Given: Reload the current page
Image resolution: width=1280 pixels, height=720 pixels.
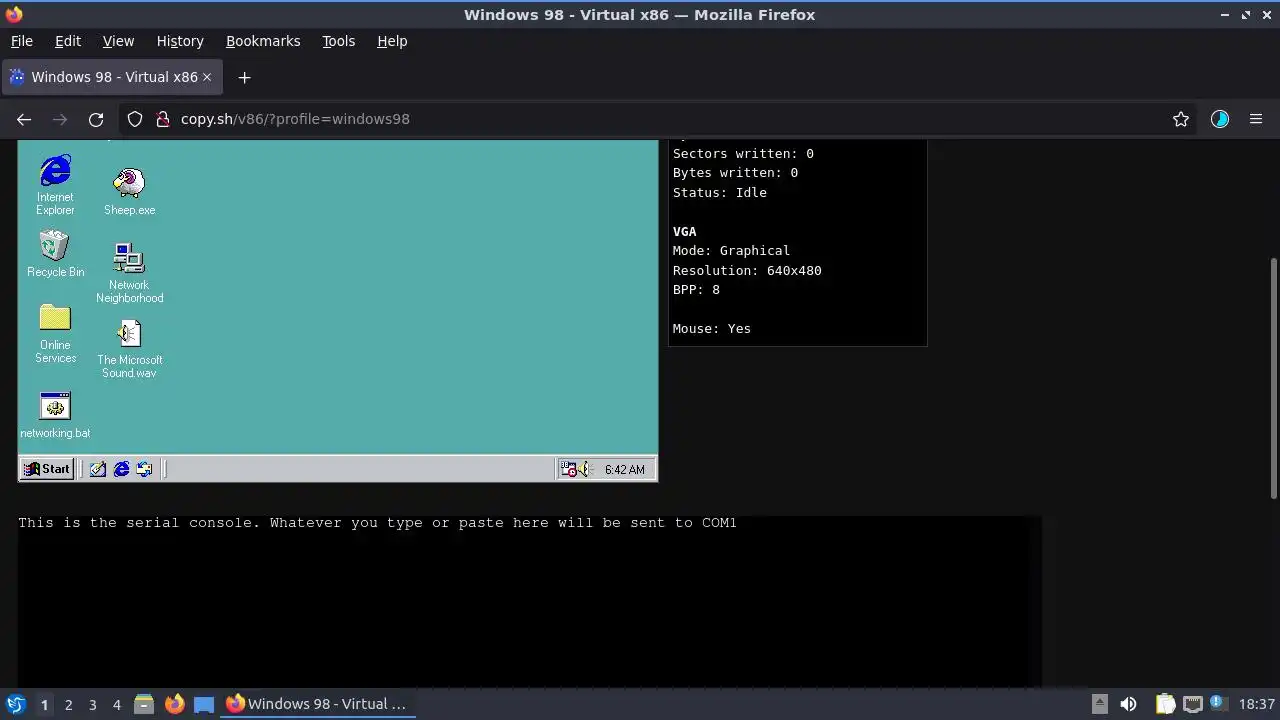Looking at the screenshot, I should 96,119.
